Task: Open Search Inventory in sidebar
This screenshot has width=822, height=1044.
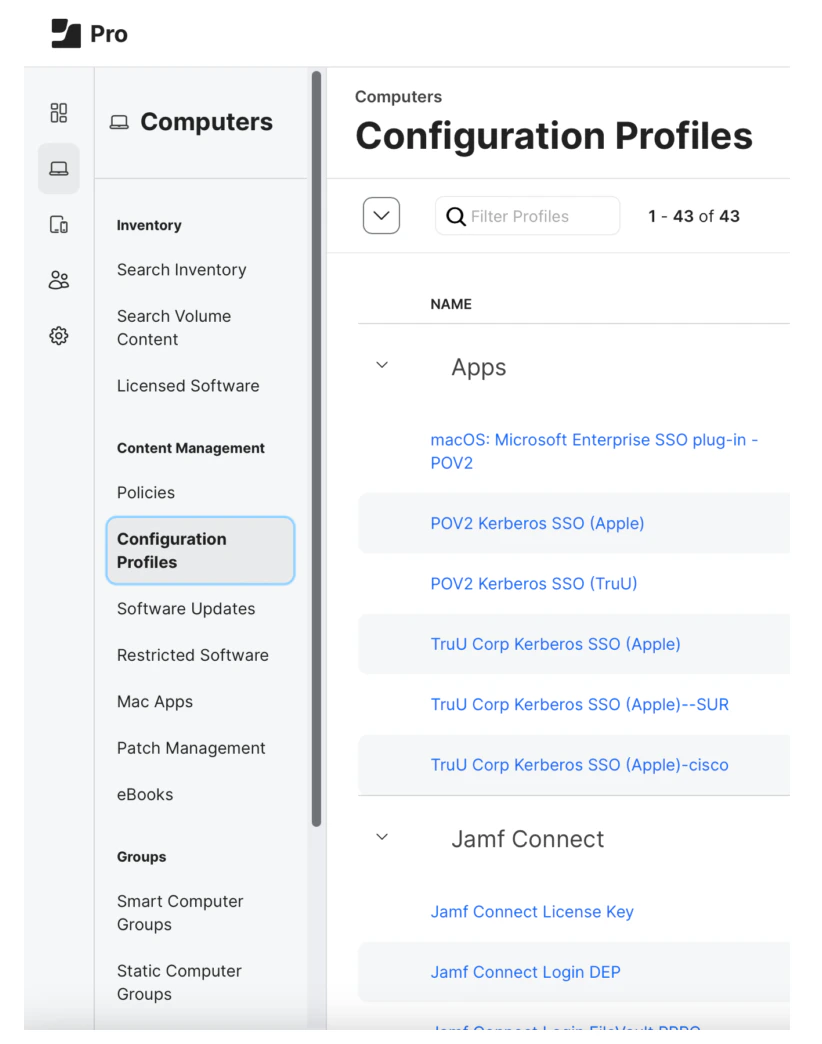Action: (x=182, y=270)
